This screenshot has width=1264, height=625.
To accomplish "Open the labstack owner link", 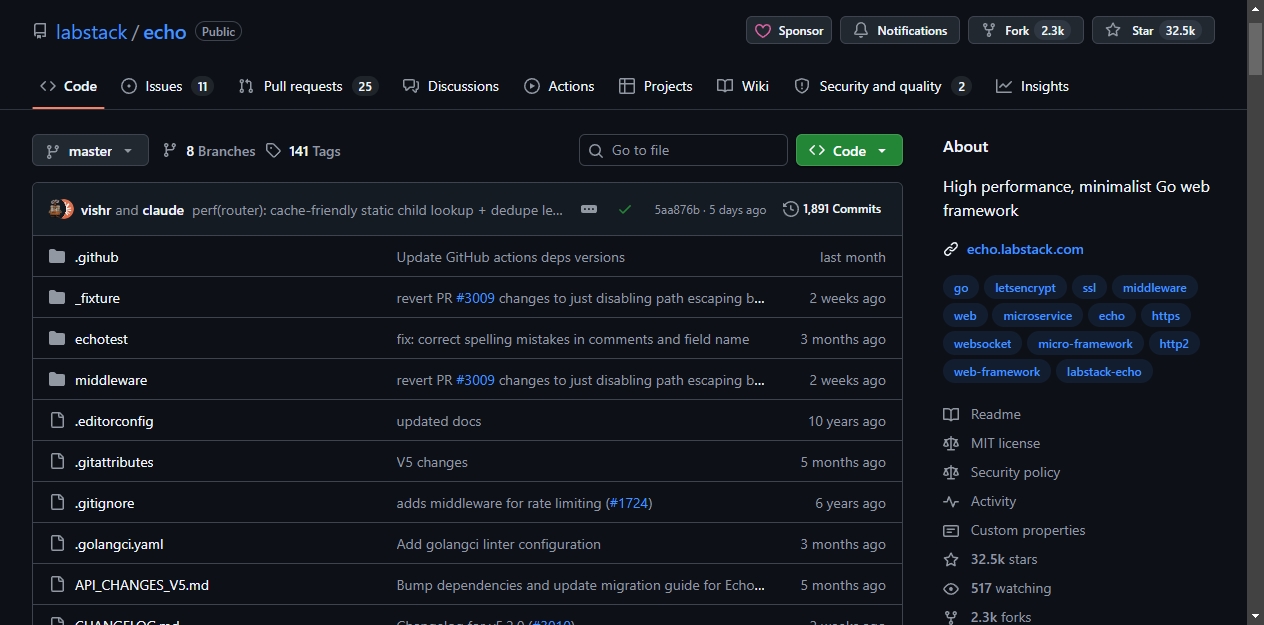I will pos(92,32).
